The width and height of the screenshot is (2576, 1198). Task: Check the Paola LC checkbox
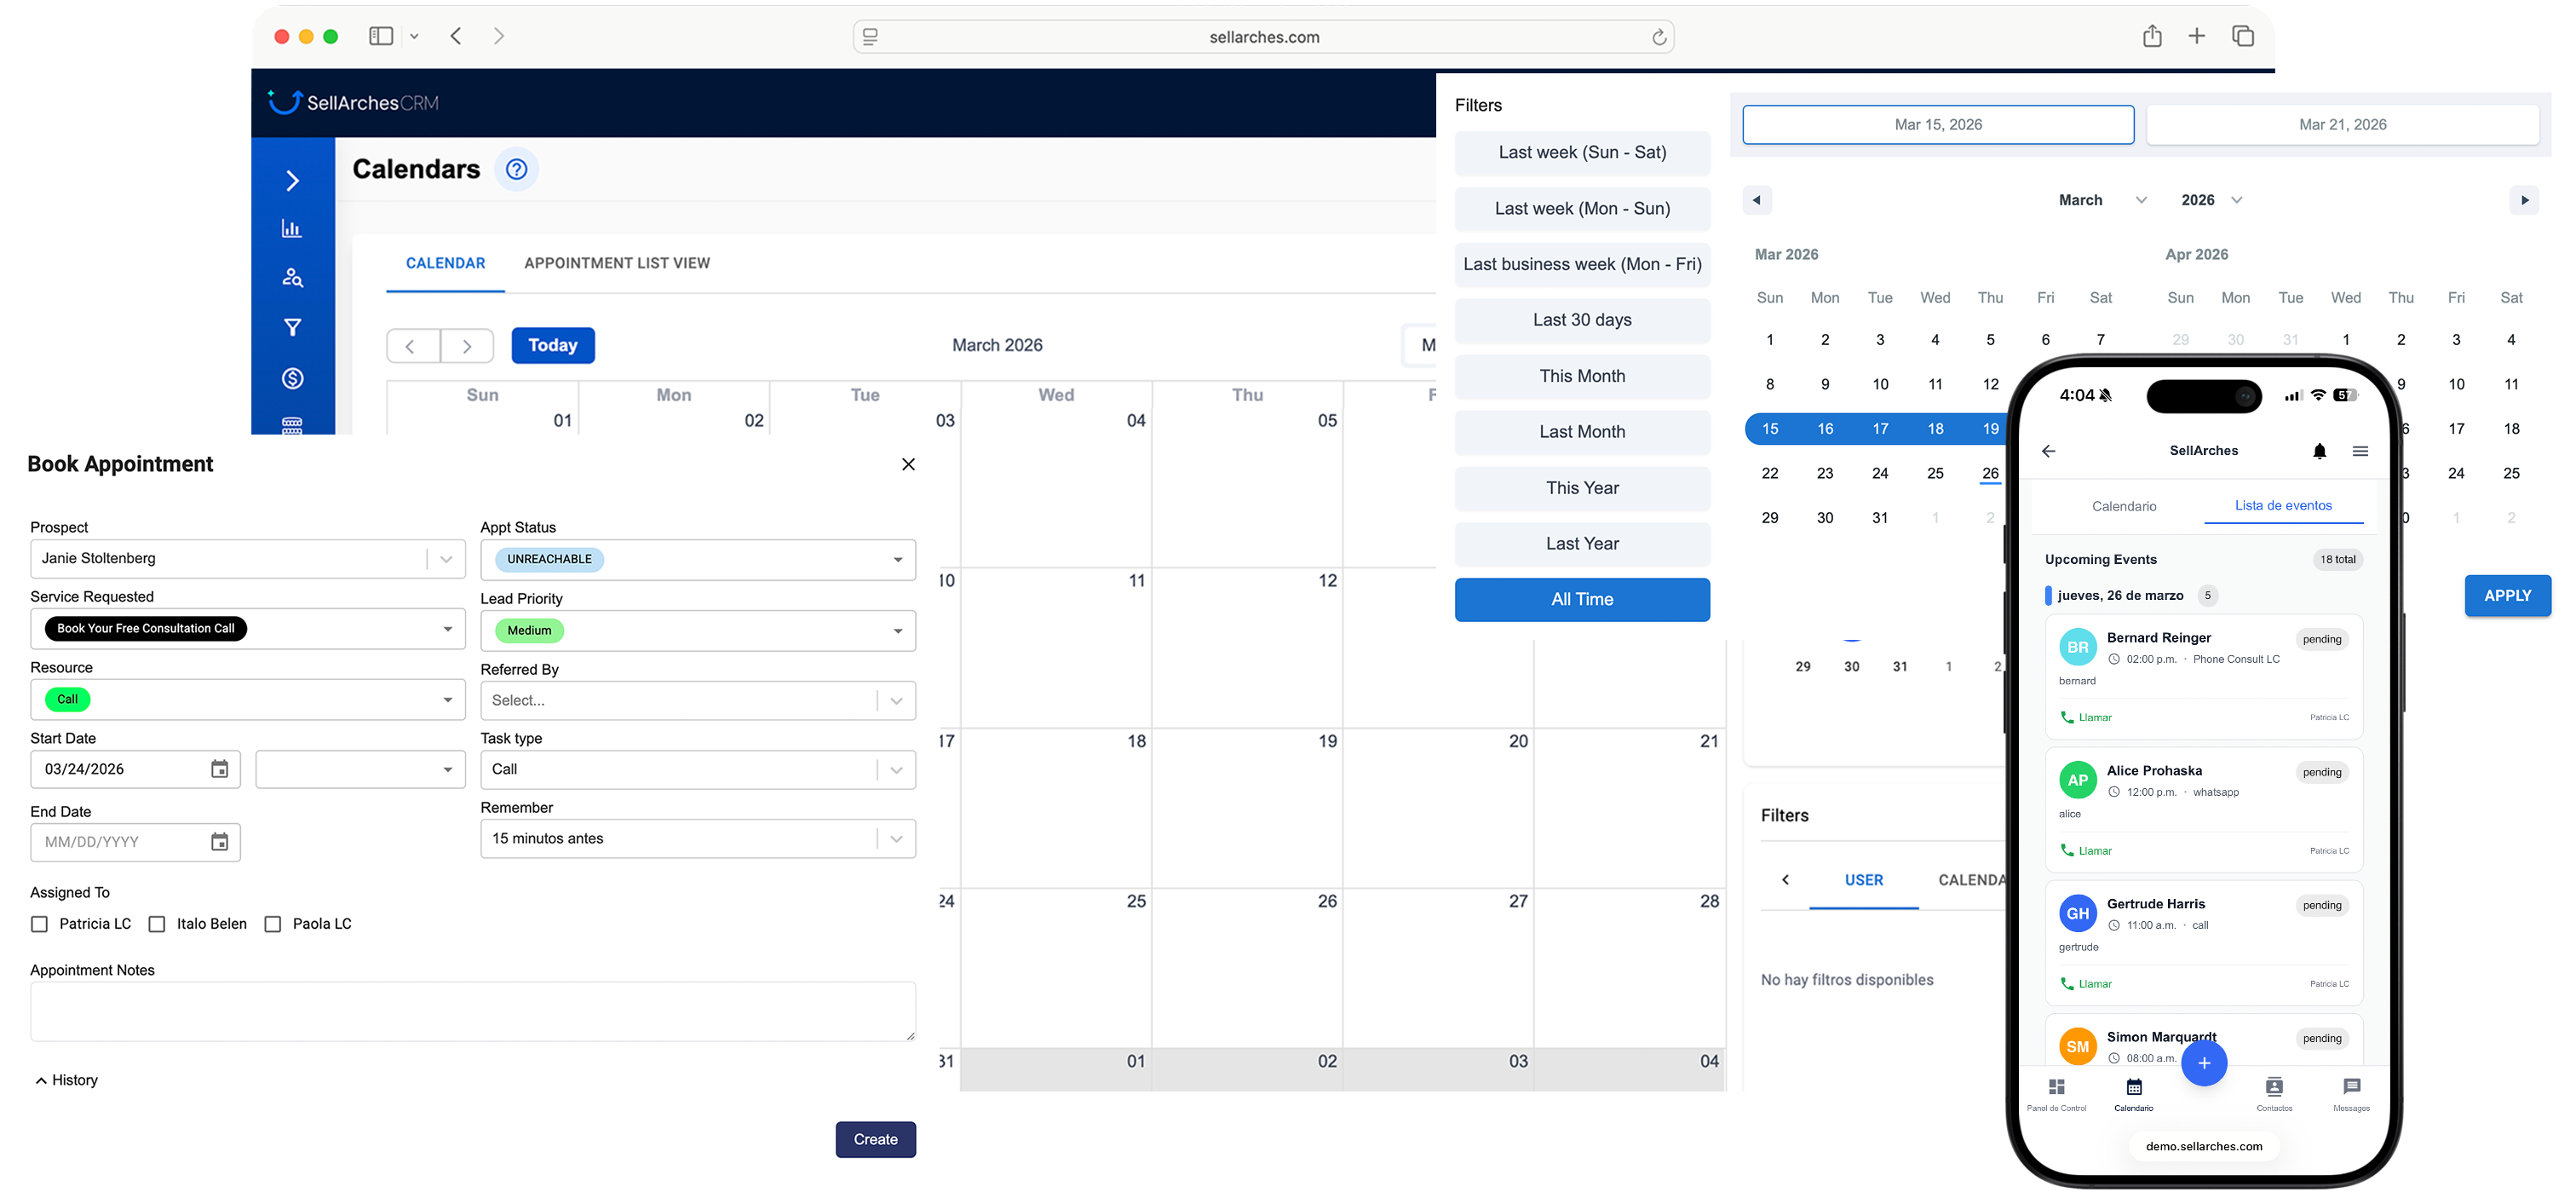[272, 924]
